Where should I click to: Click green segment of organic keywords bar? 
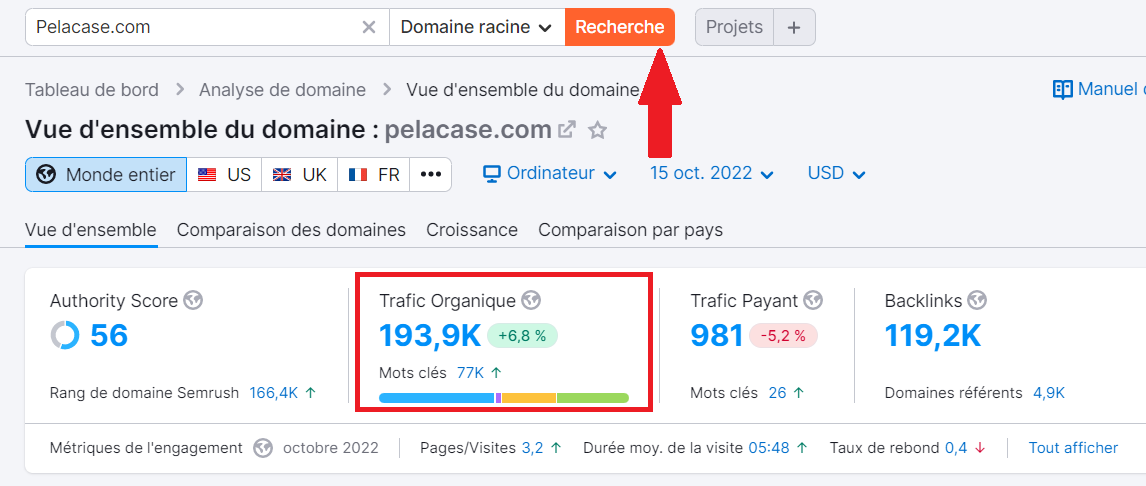click(x=593, y=398)
